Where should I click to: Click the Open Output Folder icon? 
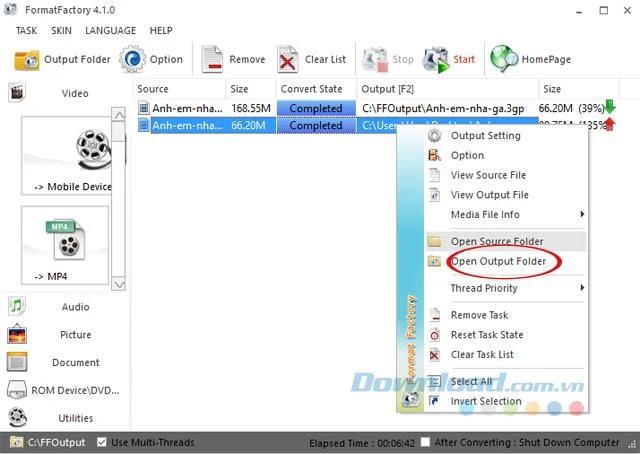[434, 261]
